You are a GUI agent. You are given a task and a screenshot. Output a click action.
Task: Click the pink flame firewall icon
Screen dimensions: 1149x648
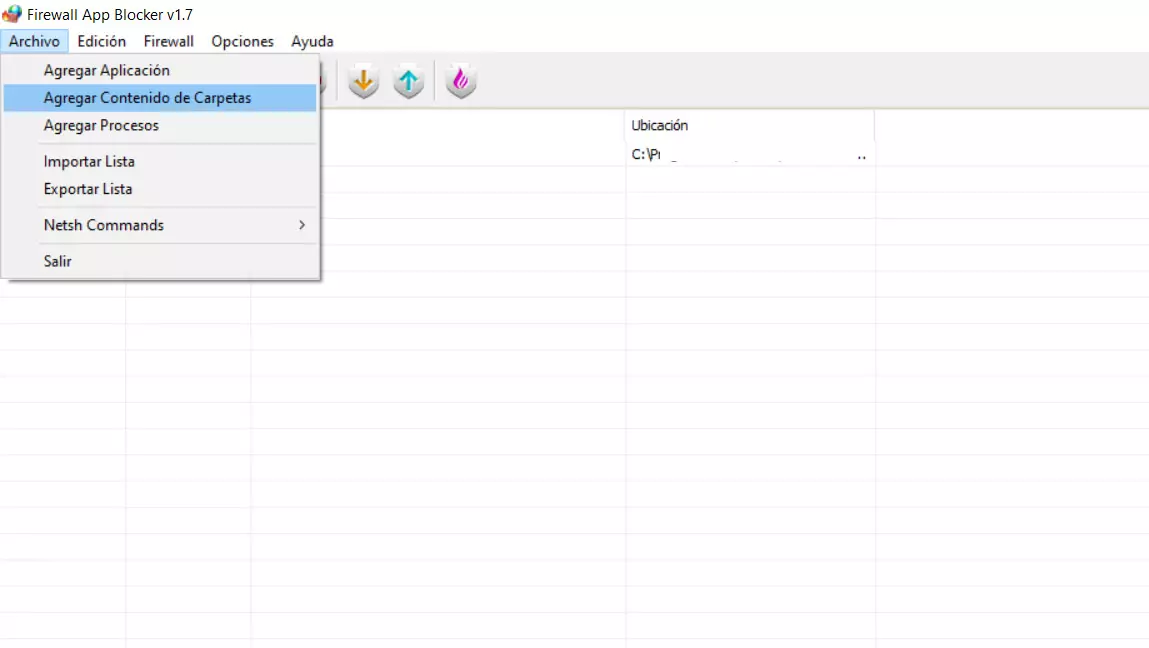click(461, 81)
